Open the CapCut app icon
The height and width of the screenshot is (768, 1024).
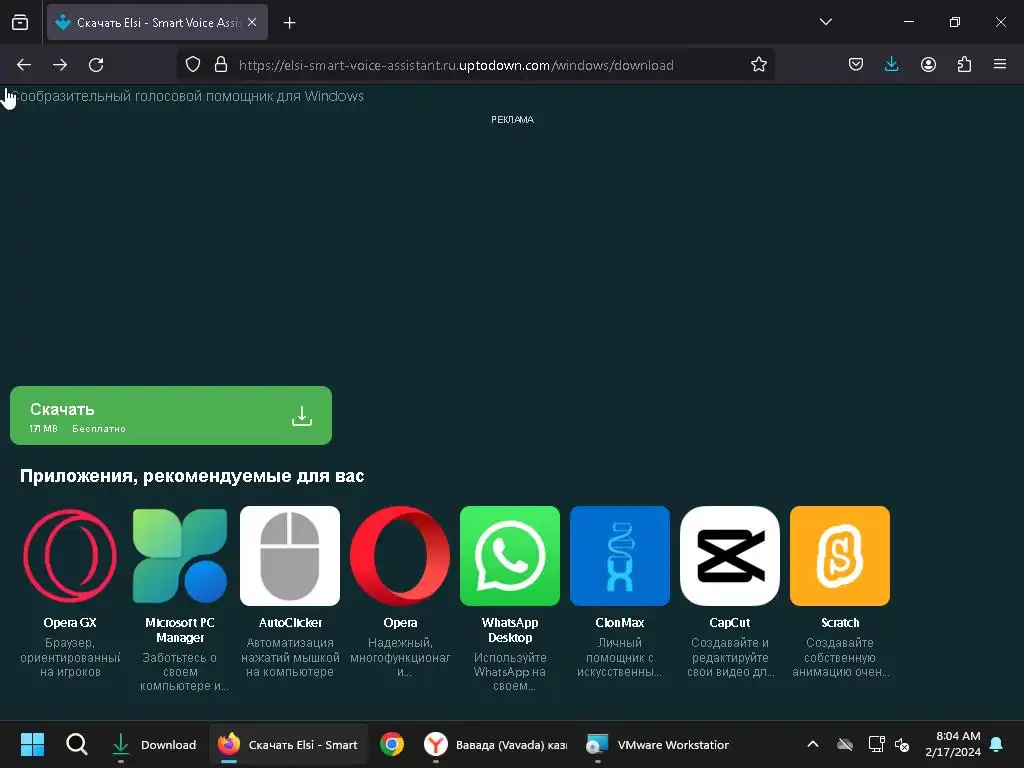(x=730, y=556)
